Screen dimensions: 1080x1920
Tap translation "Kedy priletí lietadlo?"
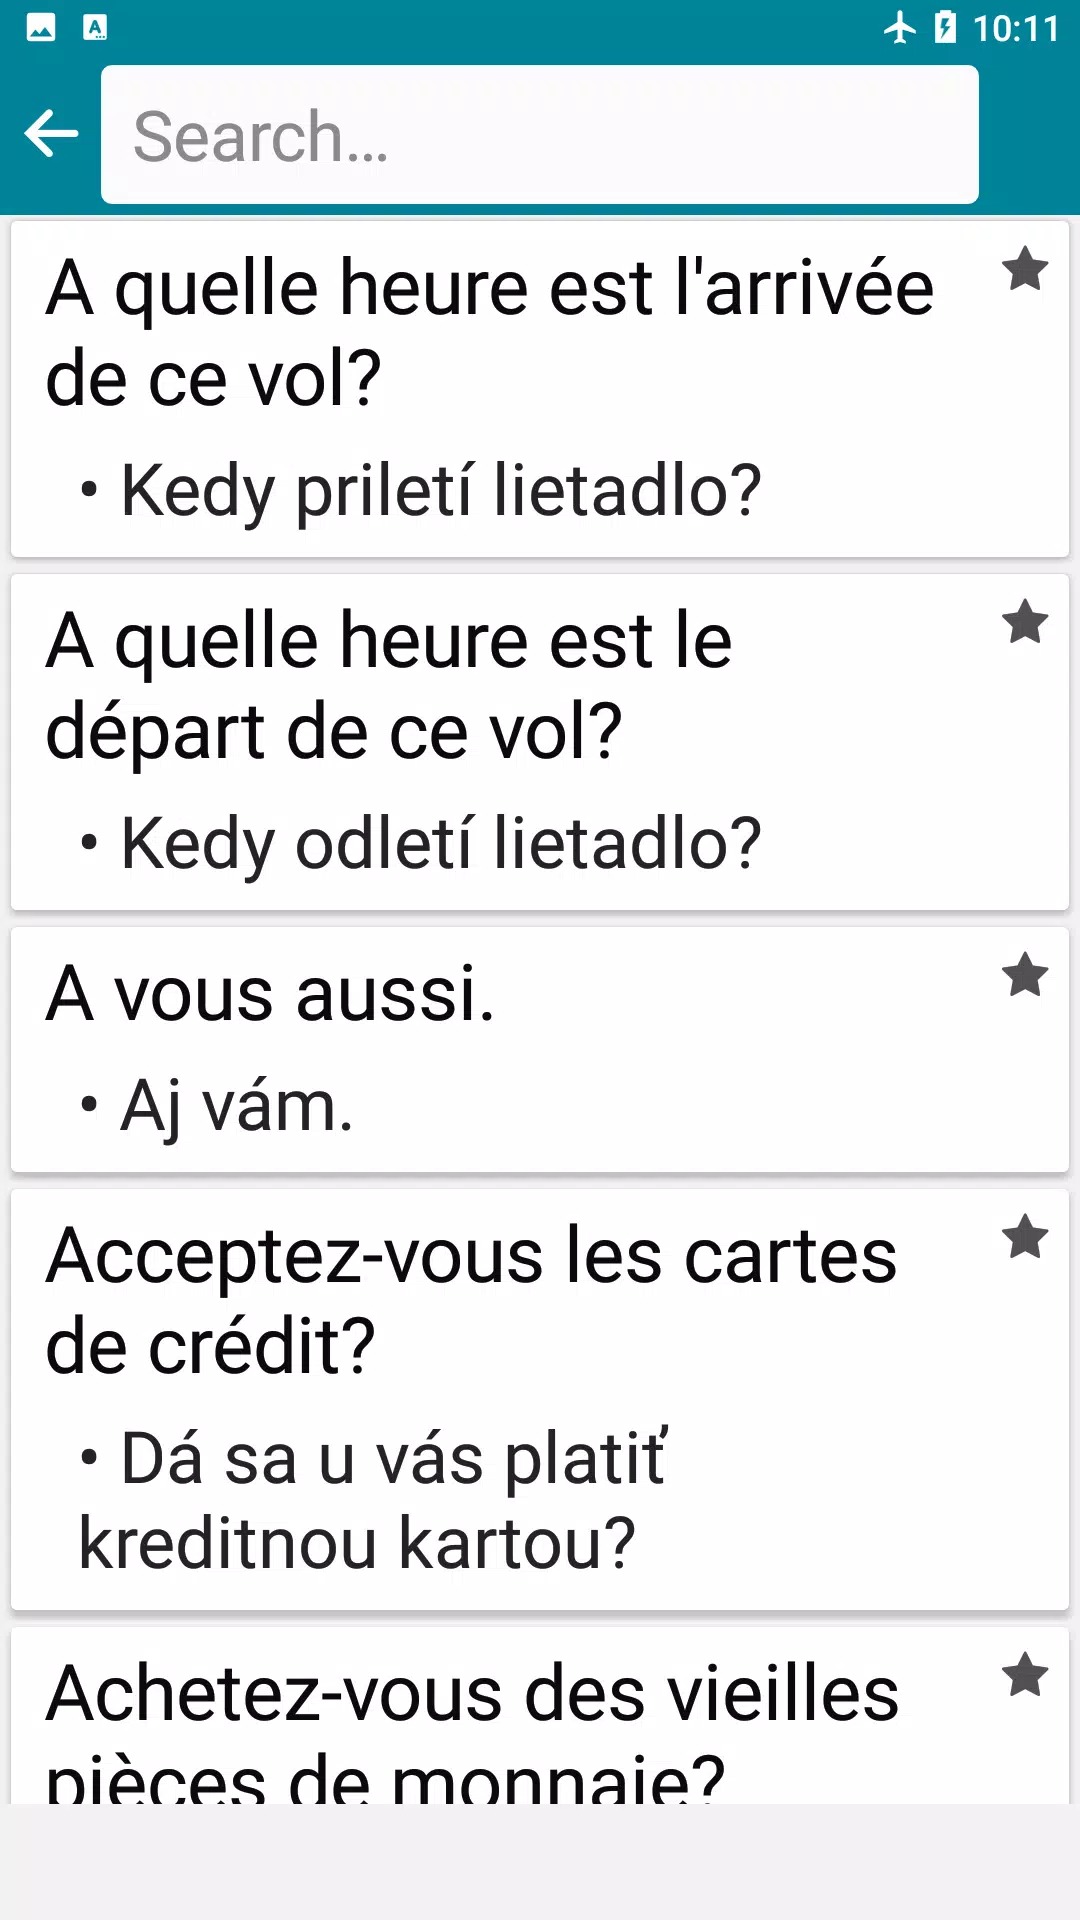[440, 491]
